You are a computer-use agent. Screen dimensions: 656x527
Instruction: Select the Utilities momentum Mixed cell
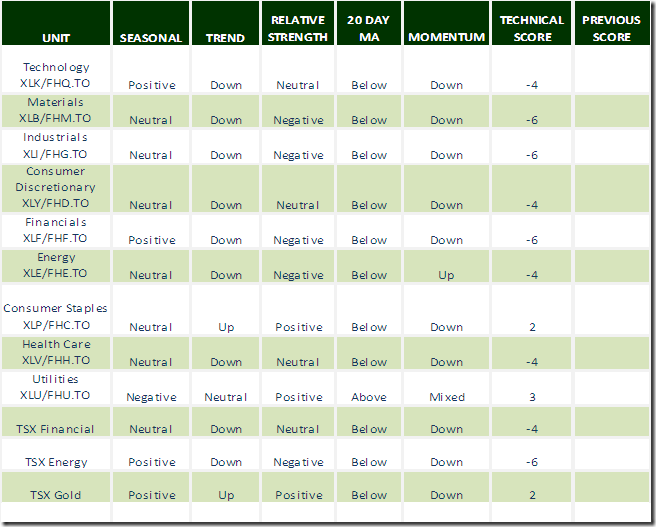[x=446, y=397]
